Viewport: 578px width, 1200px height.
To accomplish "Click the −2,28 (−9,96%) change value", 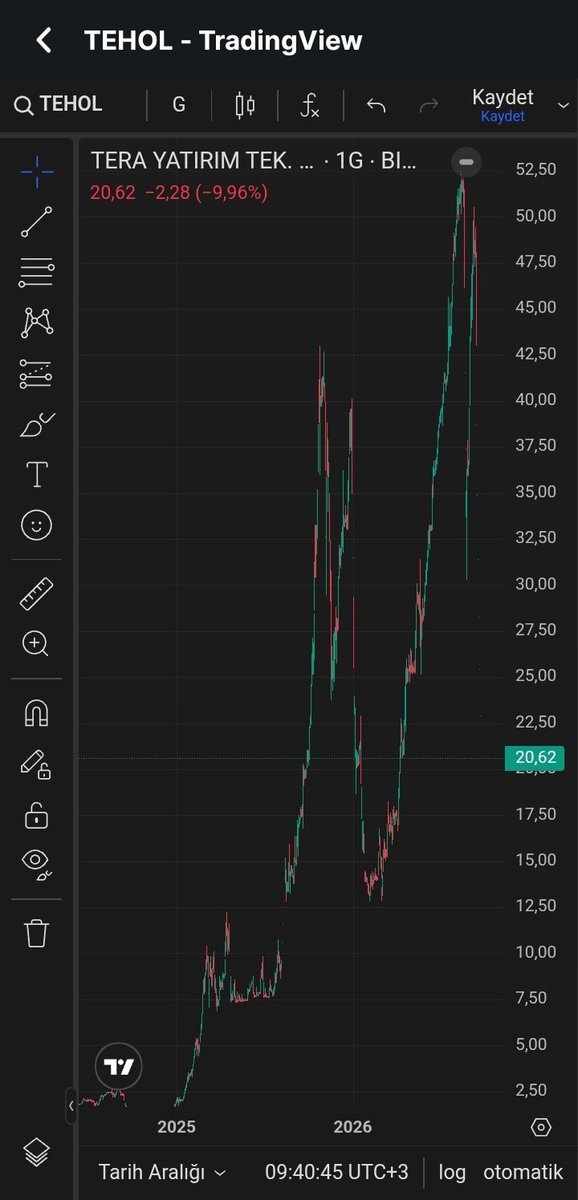I will tap(206, 192).
